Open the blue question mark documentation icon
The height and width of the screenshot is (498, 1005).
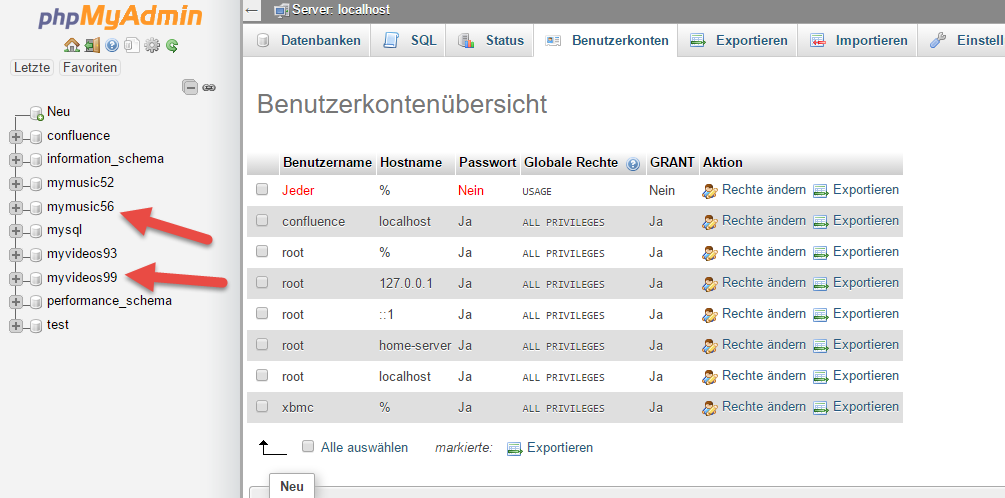tap(112, 46)
